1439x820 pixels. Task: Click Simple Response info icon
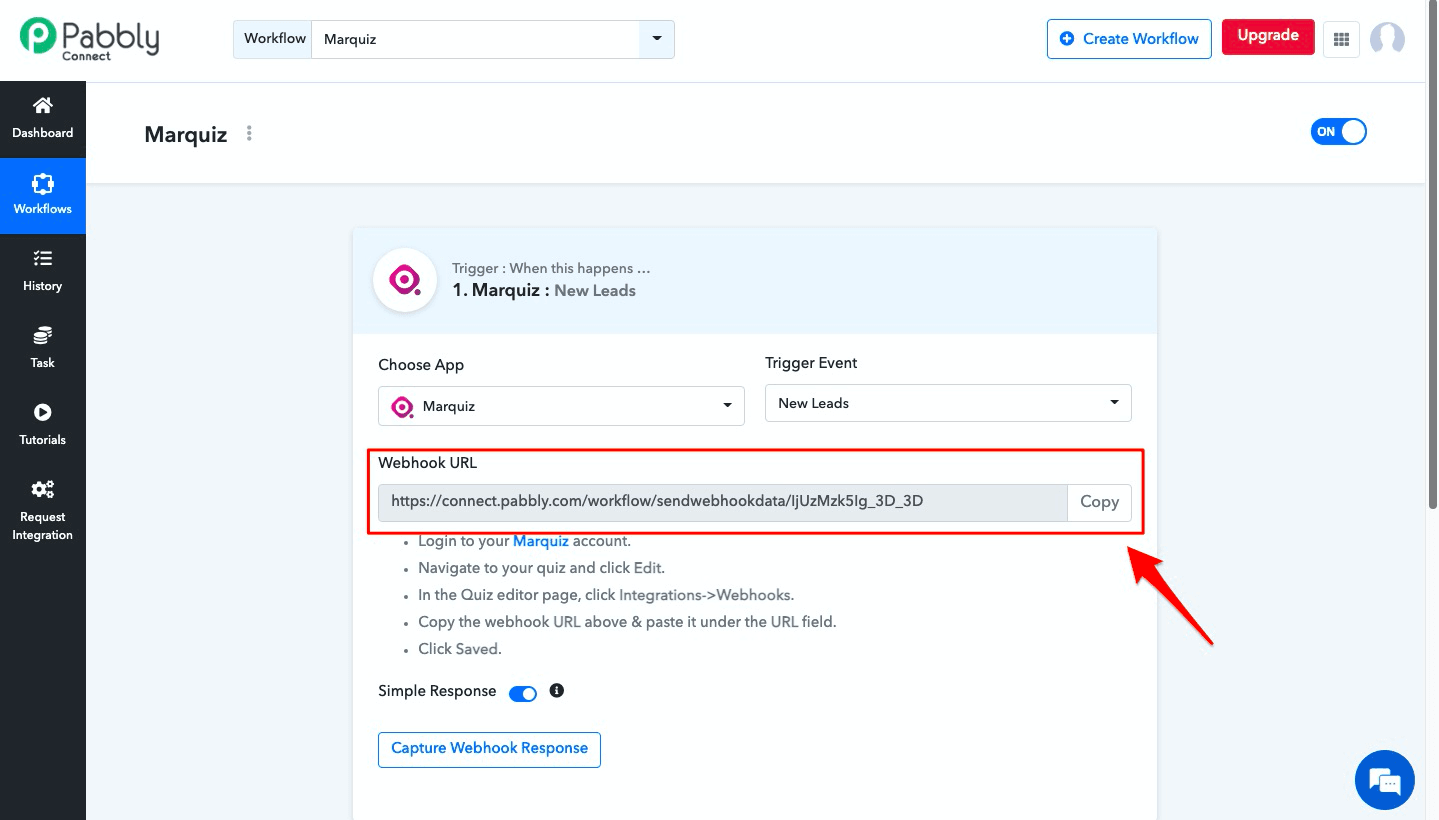point(557,690)
